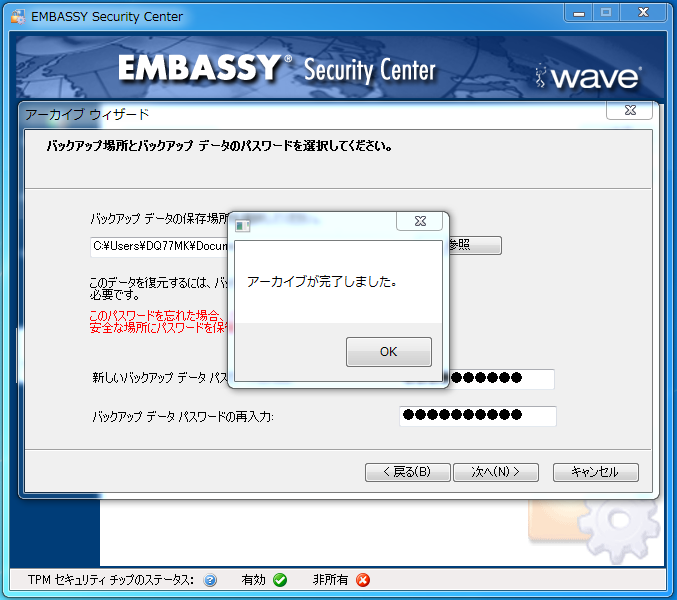
Task: Click the Wave logo in the banner
Action: (x=588, y=77)
